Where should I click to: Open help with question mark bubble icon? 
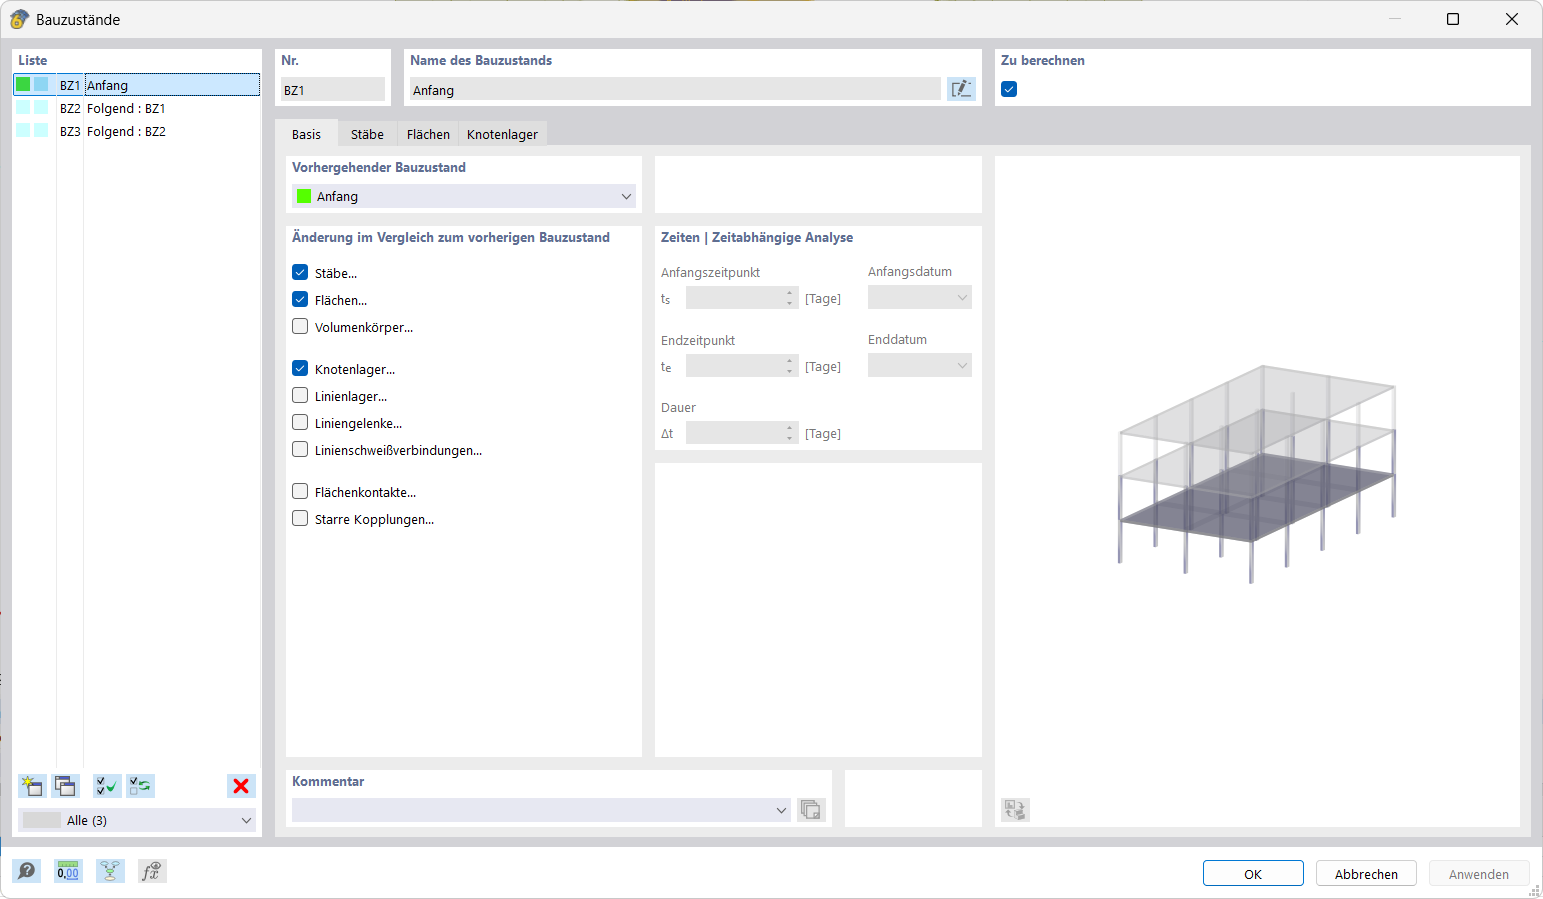click(26, 870)
